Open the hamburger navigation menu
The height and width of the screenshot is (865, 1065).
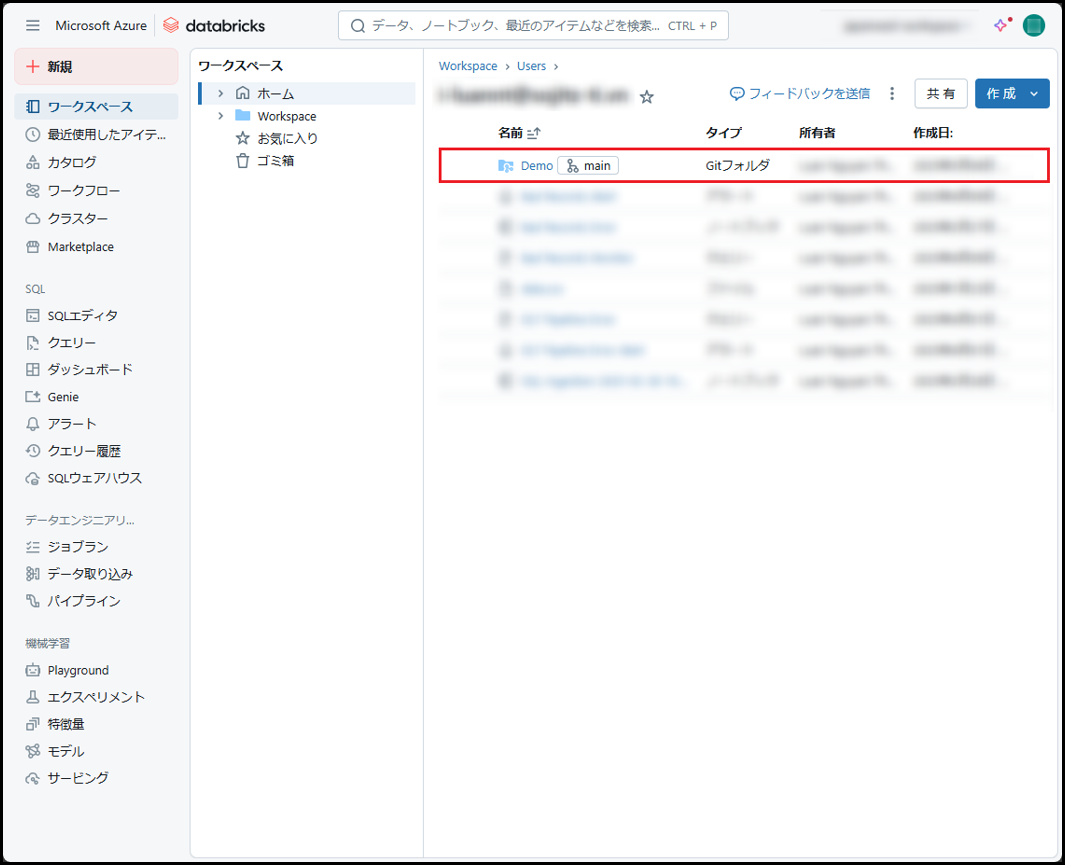(33, 26)
